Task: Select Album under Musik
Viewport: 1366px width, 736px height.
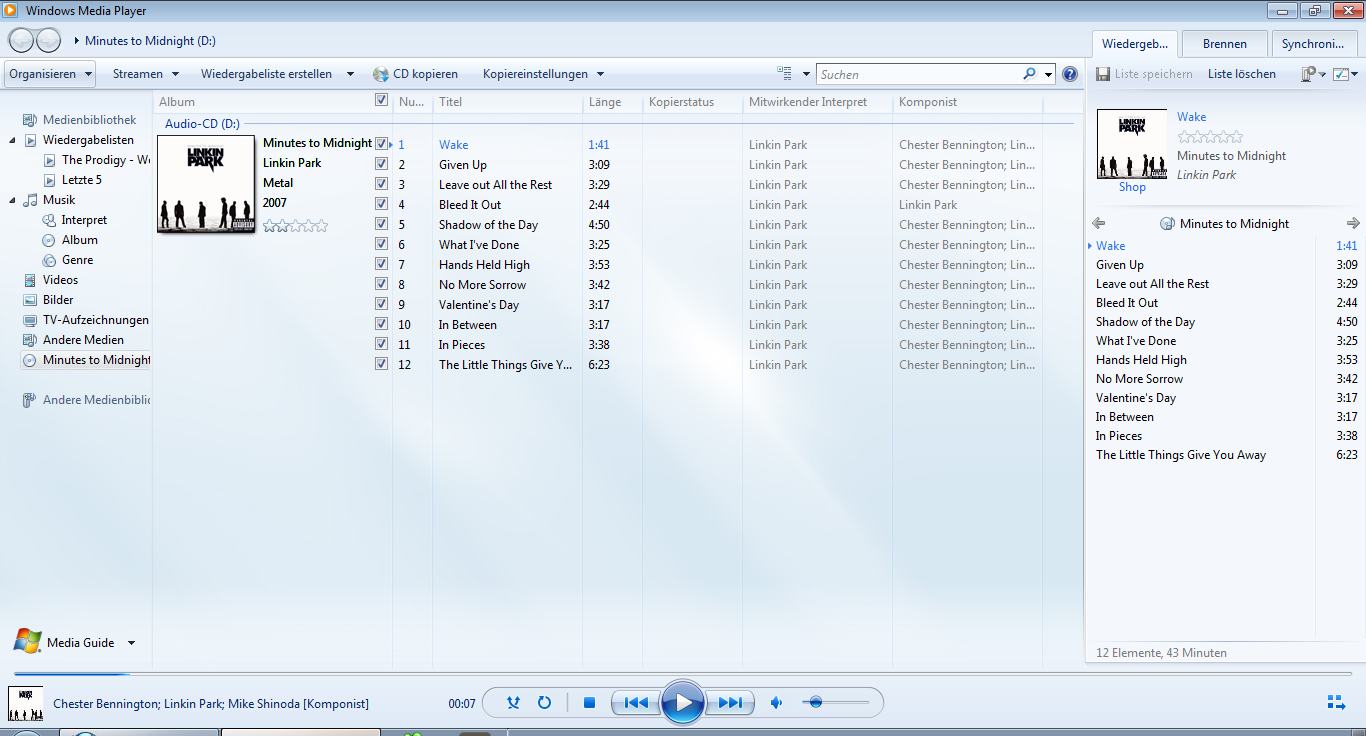Action: (80, 240)
